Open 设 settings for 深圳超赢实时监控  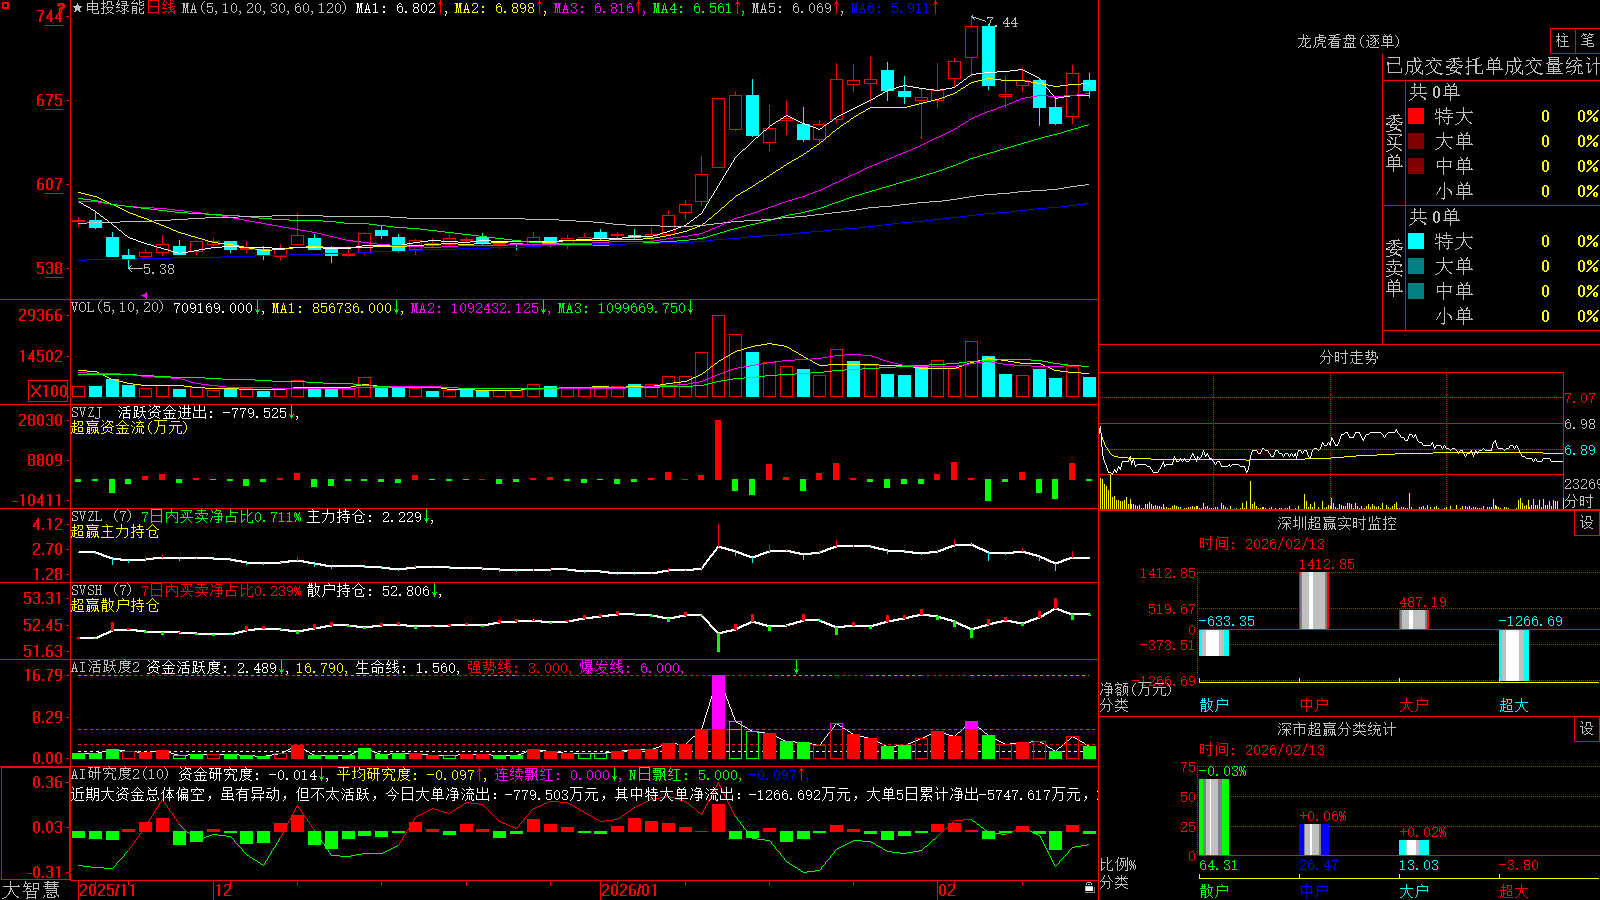click(x=1587, y=523)
